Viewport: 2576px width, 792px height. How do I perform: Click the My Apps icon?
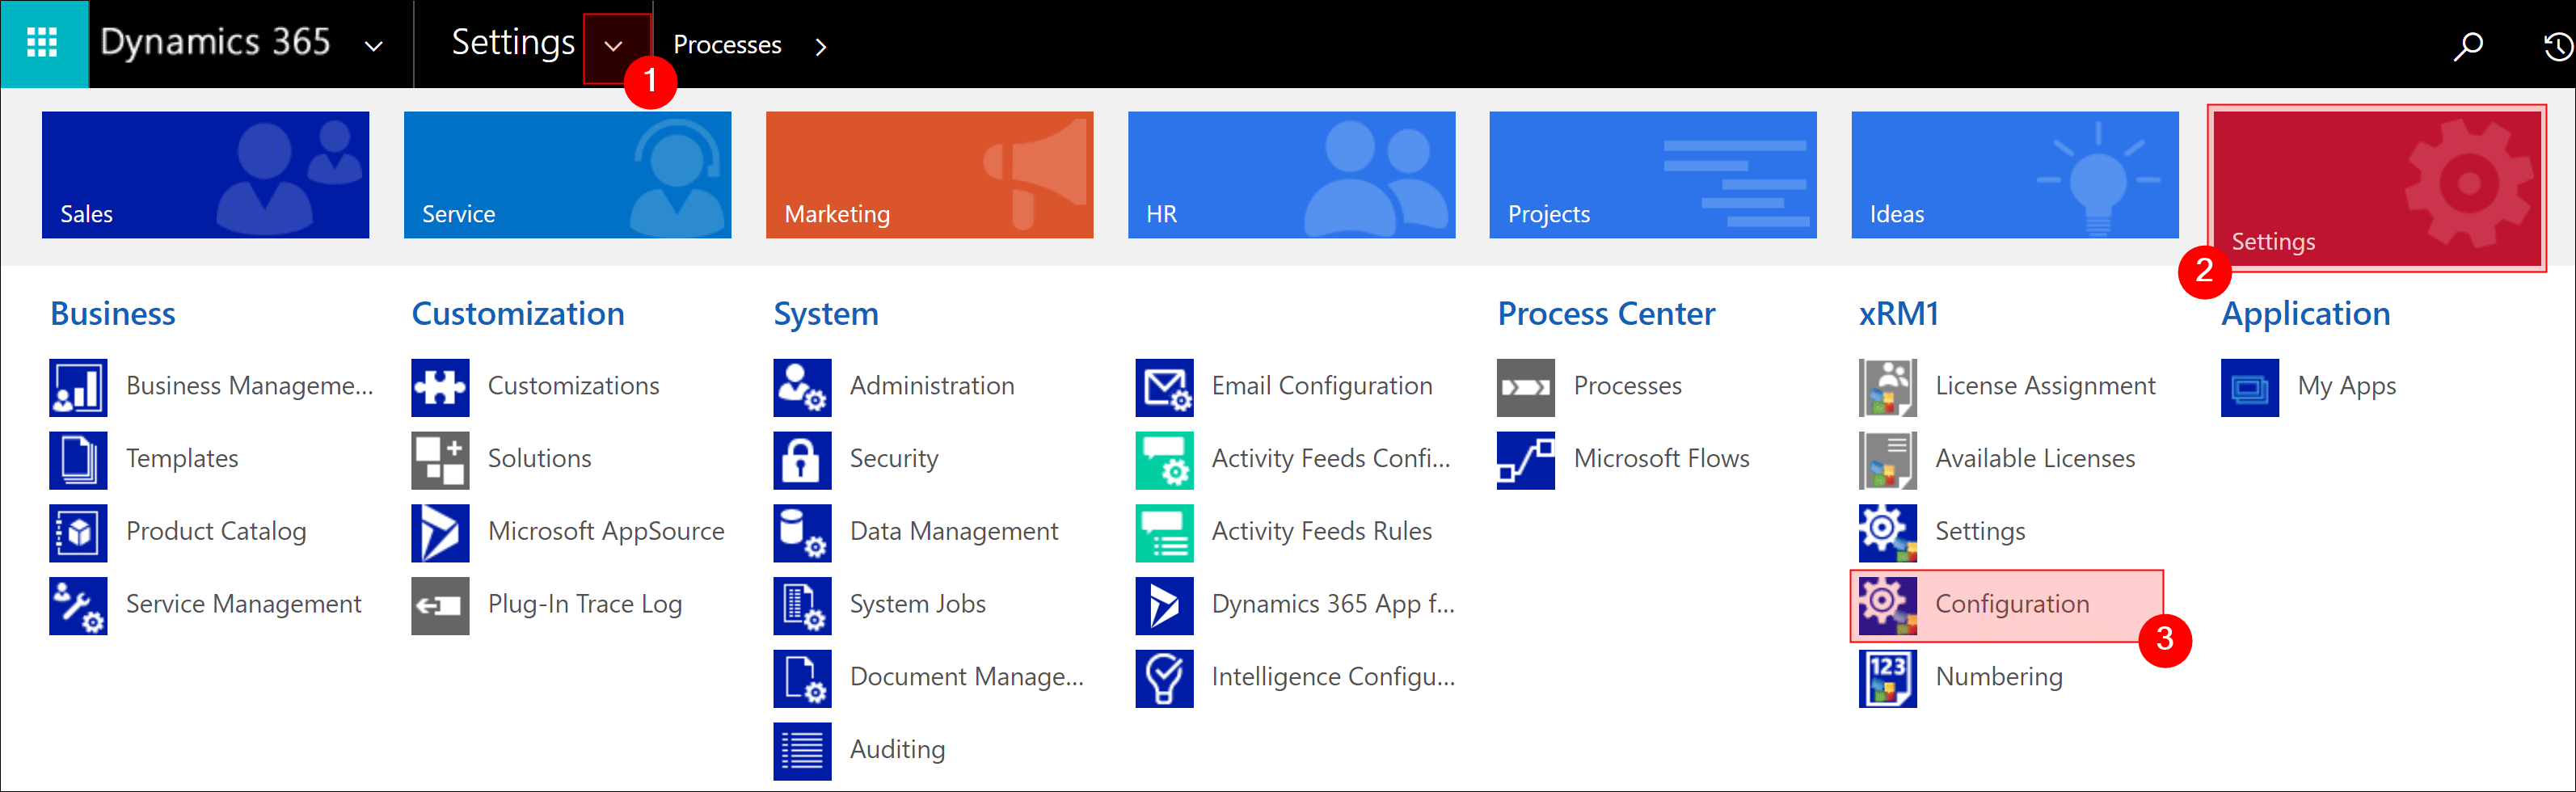(2250, 387)
